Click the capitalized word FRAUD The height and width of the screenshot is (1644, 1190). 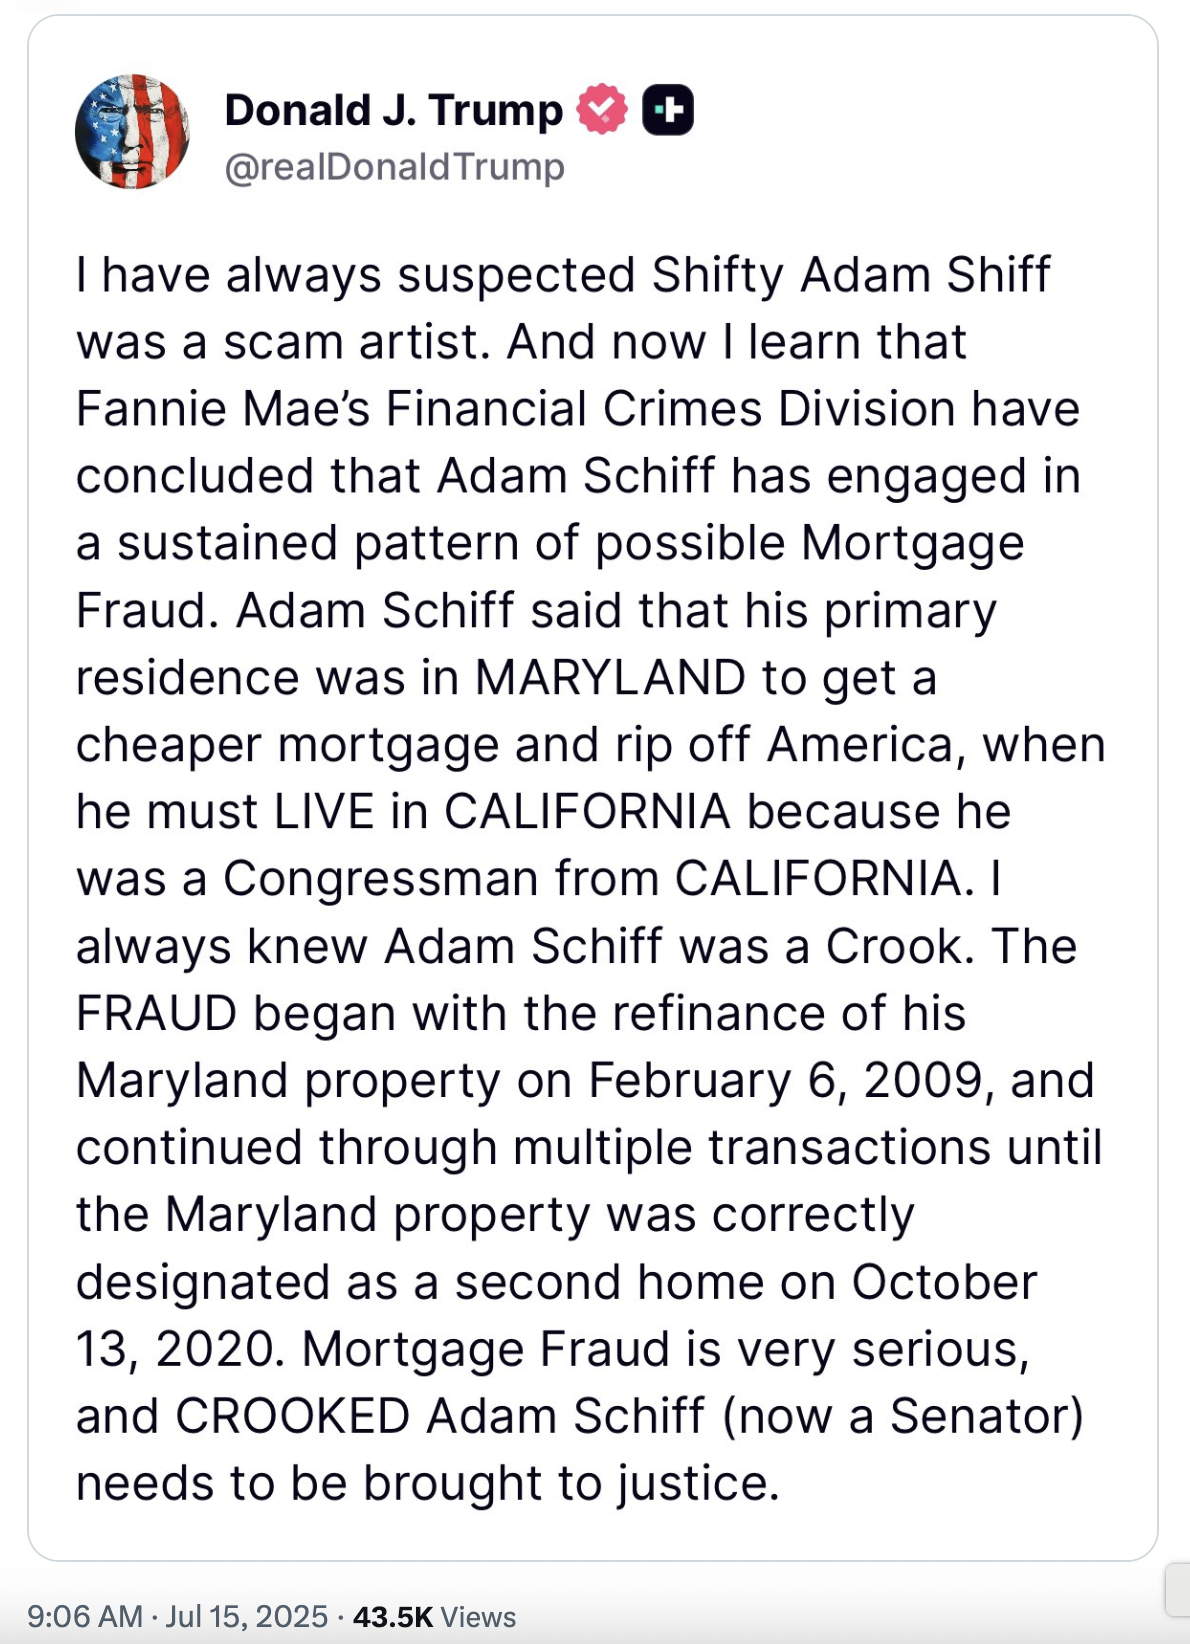coord(156,1014)
